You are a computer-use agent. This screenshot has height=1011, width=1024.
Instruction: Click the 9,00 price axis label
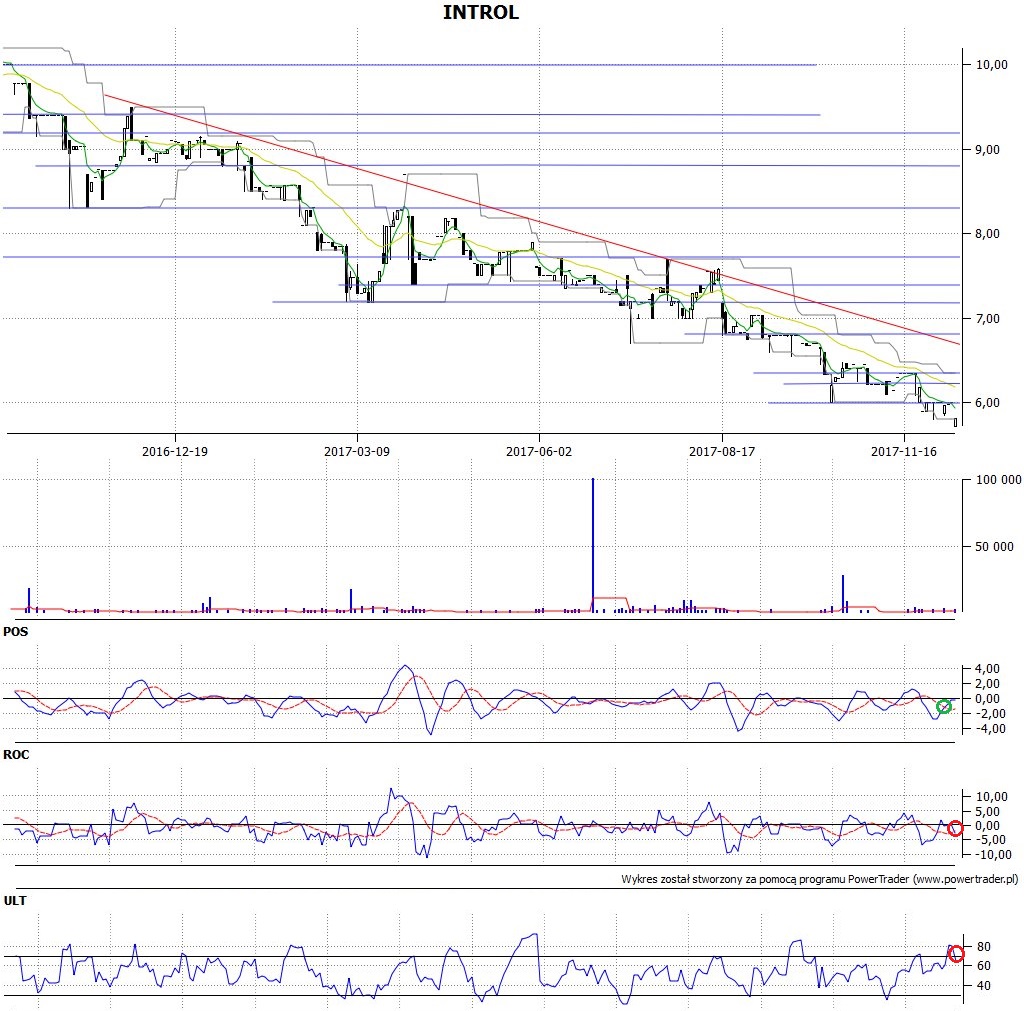pos(987,150)
